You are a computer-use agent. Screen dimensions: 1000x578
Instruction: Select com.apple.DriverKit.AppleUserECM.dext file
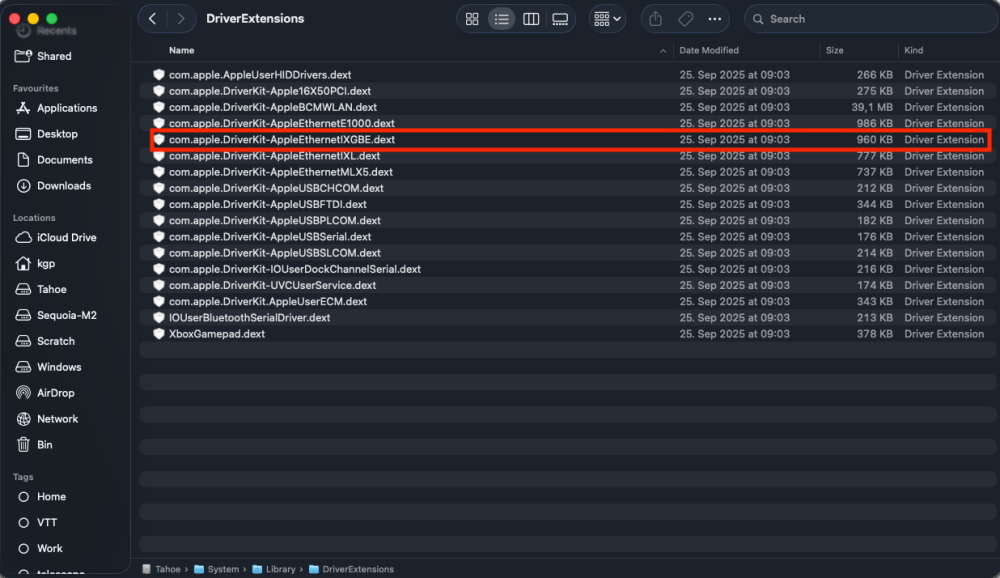568,302
